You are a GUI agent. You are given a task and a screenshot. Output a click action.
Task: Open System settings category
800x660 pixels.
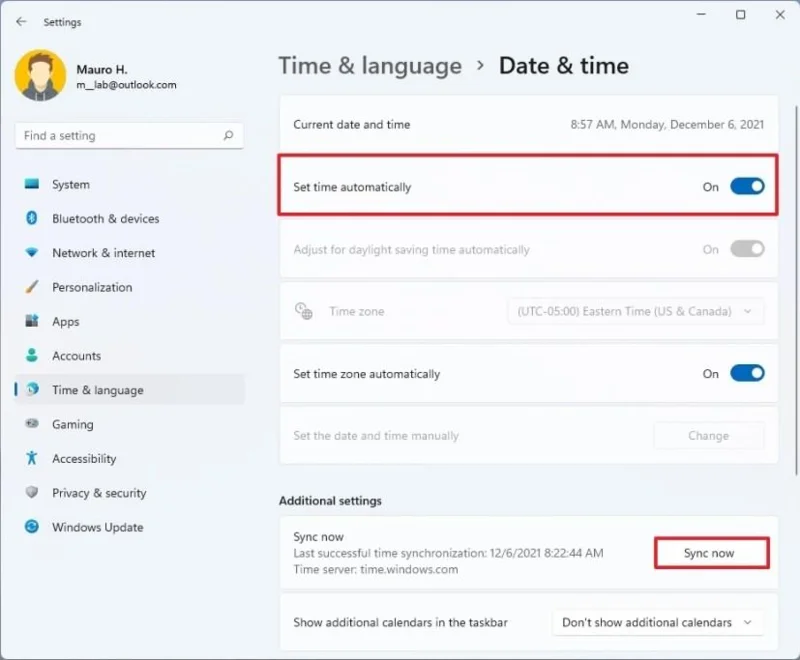click(129, 184)
